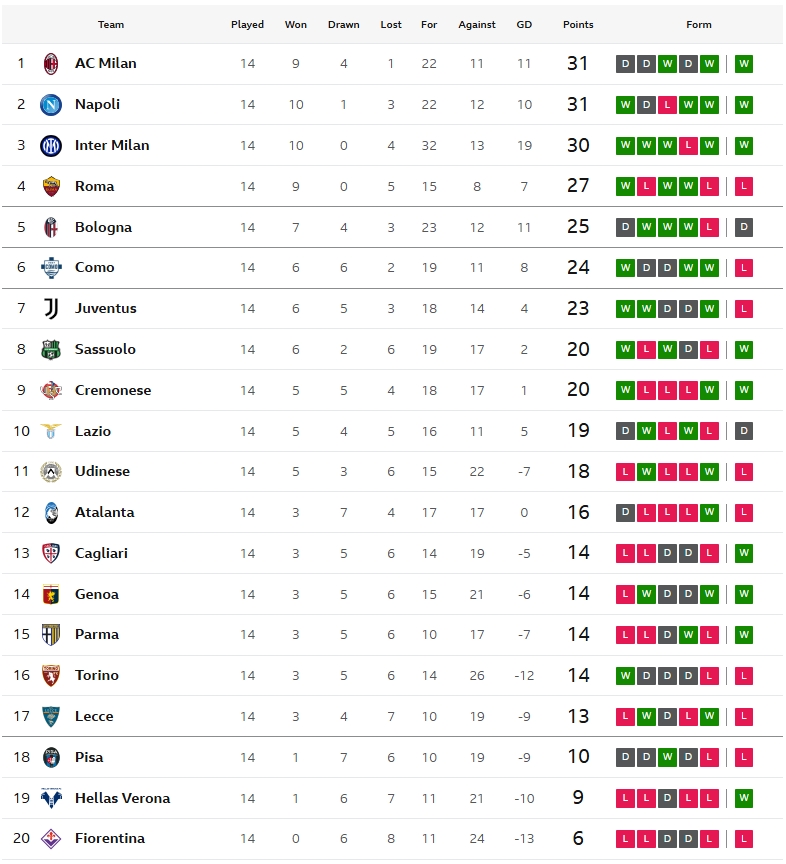Select the Inter Milan badge icon
The image size is (786, 864).
click(x=51, y=146)
